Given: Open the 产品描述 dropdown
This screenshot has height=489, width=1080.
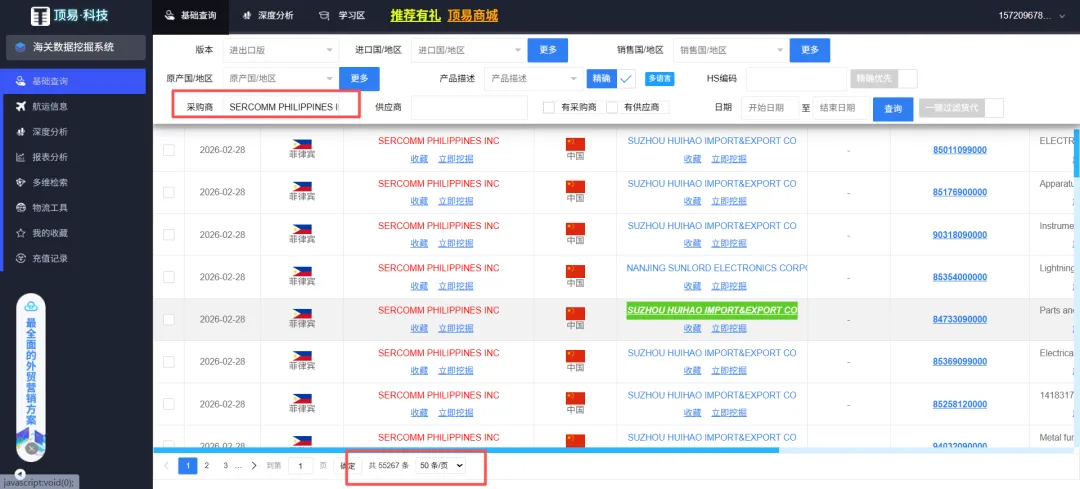Looking at the screenshot, I should pos(534,79).
